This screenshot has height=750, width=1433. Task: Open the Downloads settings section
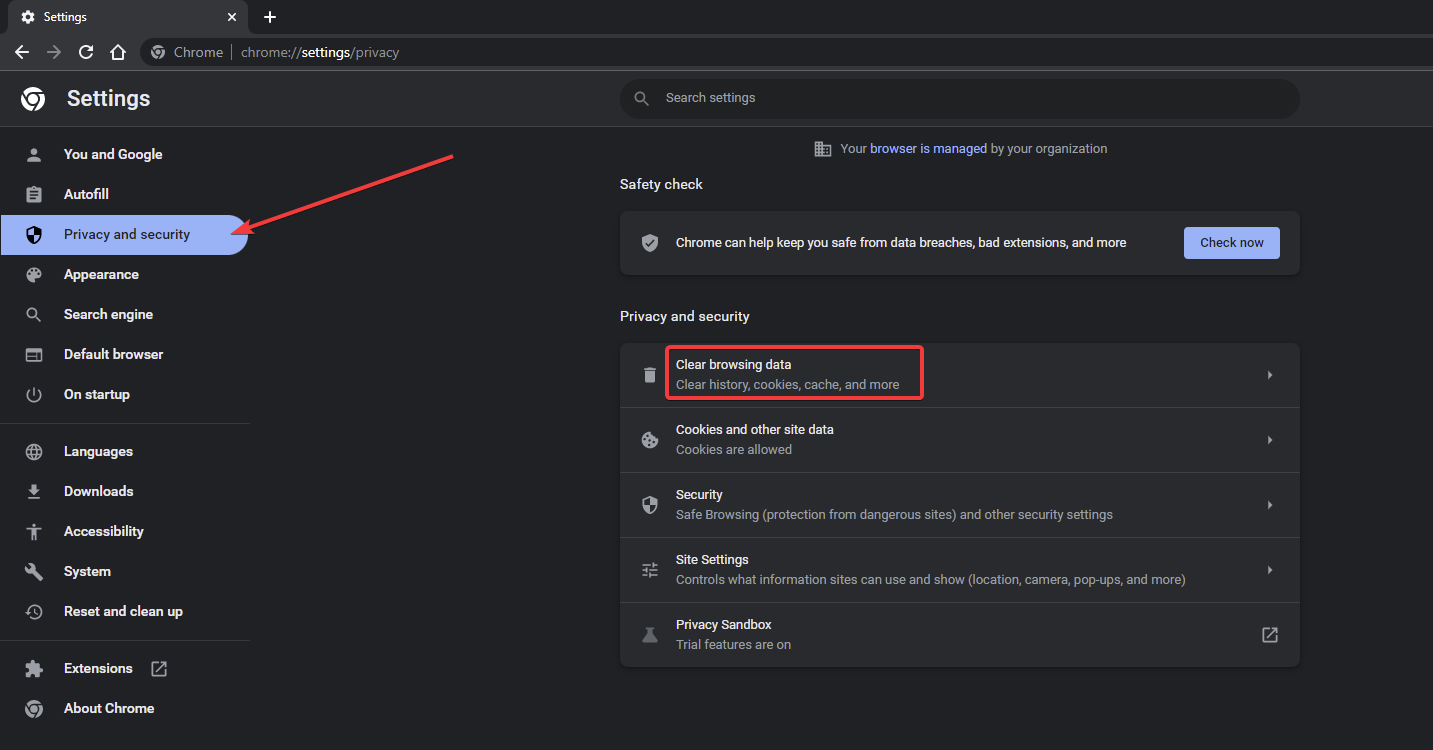[x=98, y=491]
